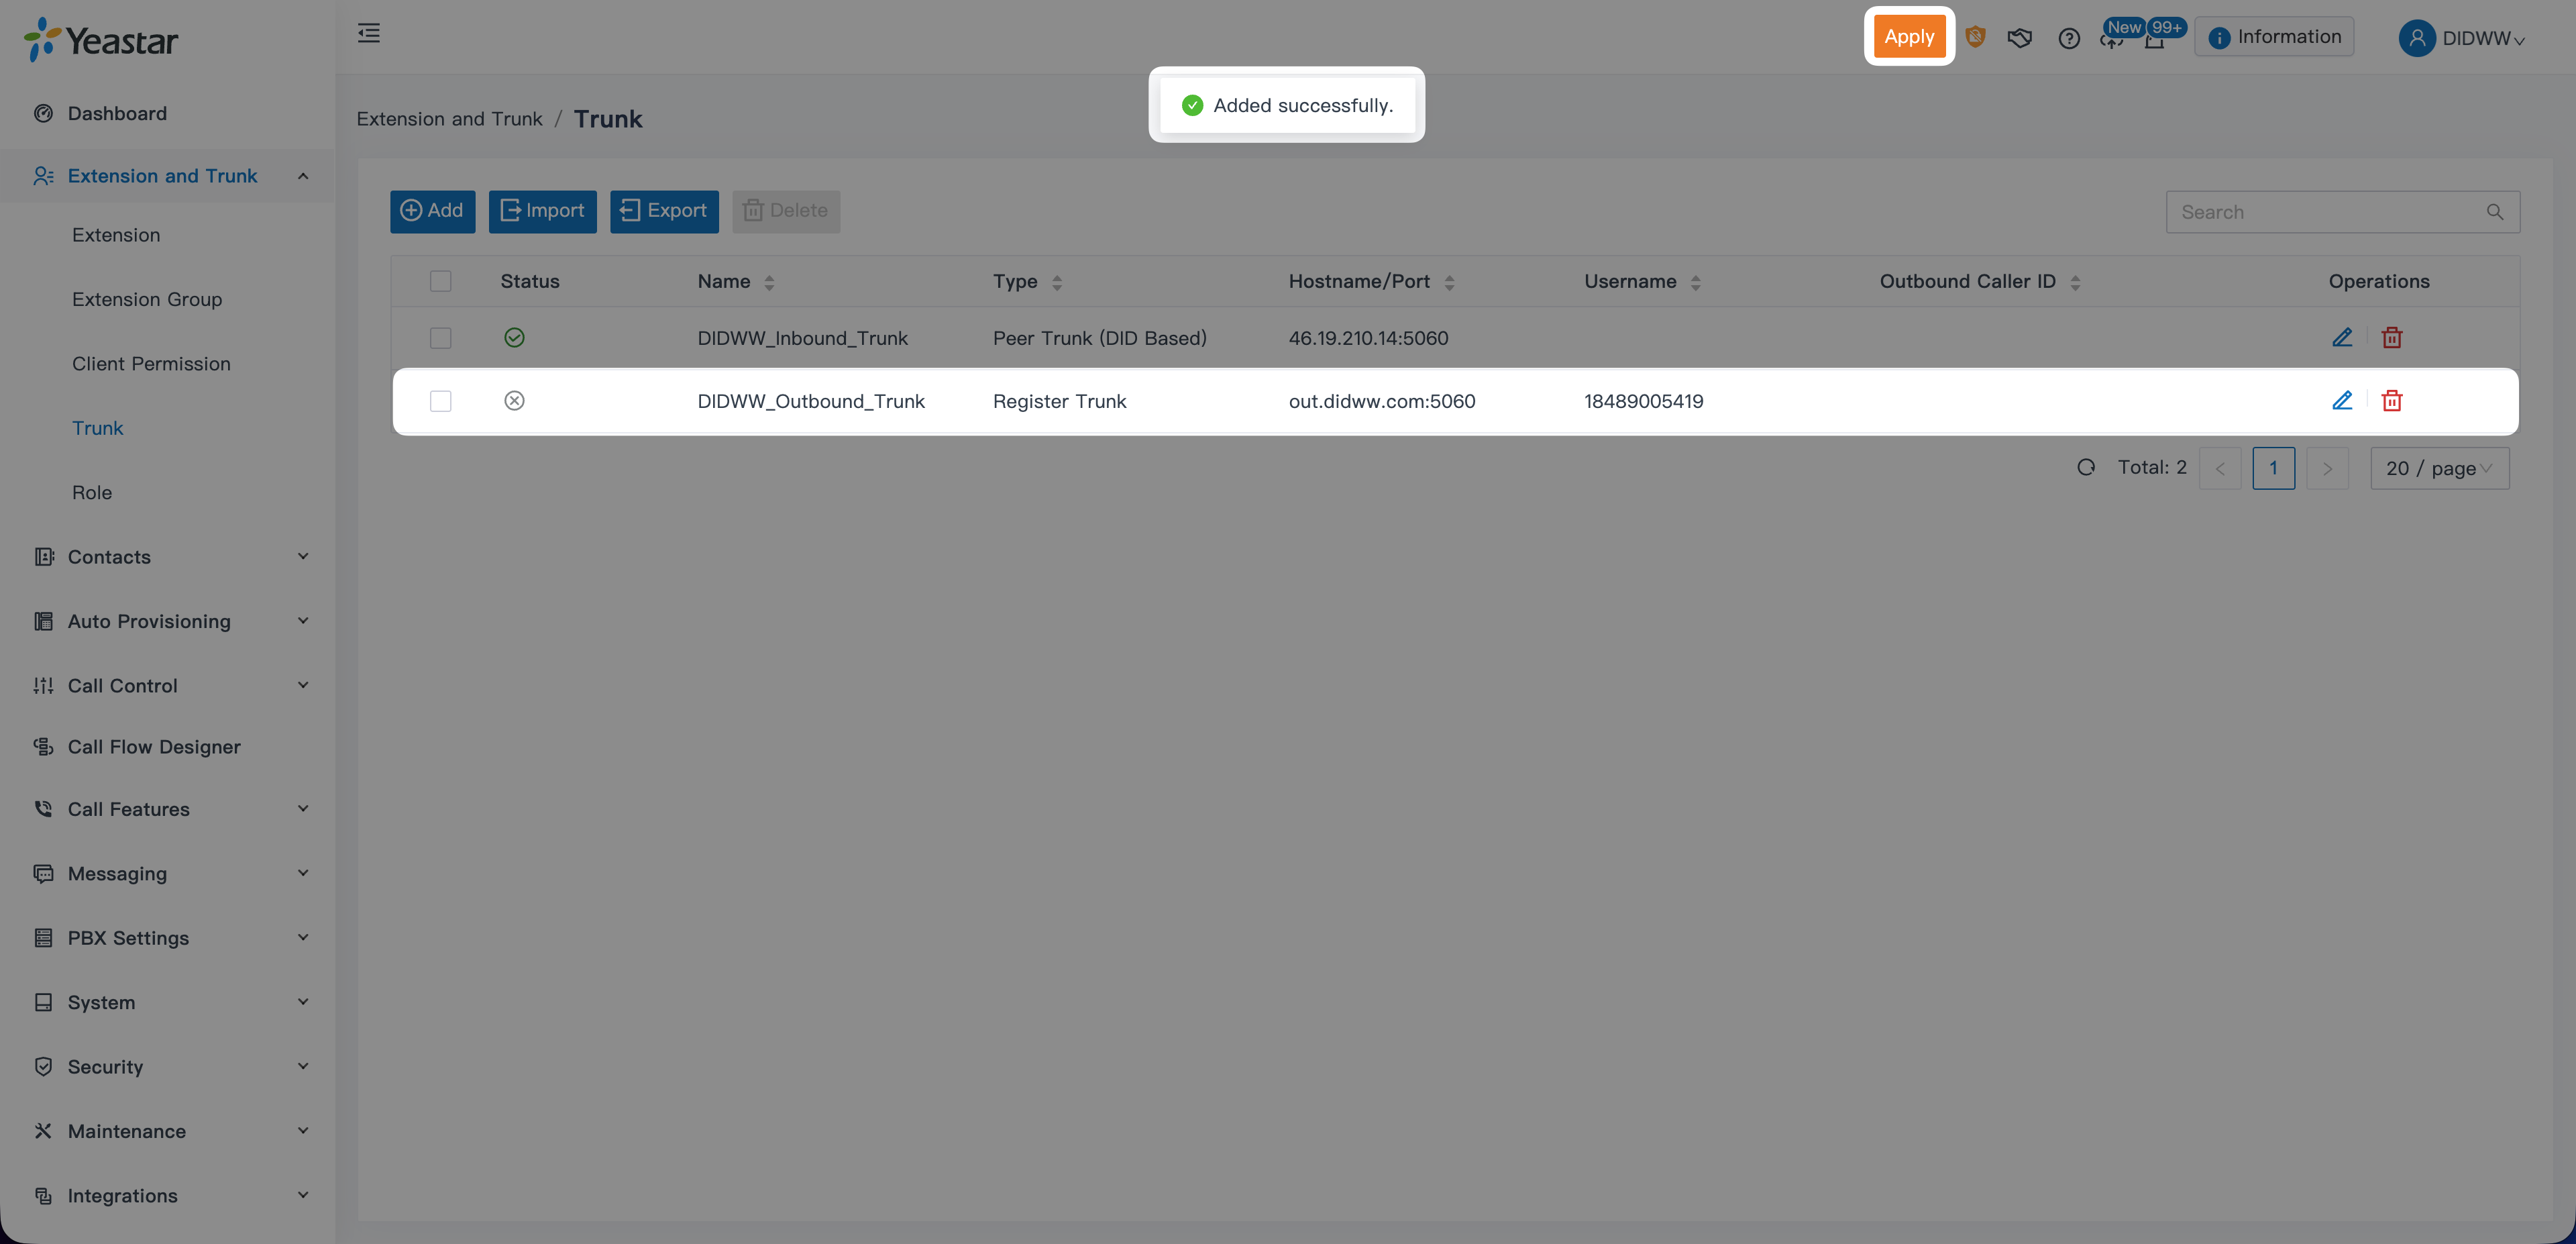
Task: Click the orange shield security icon
Action: tap(1974, 37)
